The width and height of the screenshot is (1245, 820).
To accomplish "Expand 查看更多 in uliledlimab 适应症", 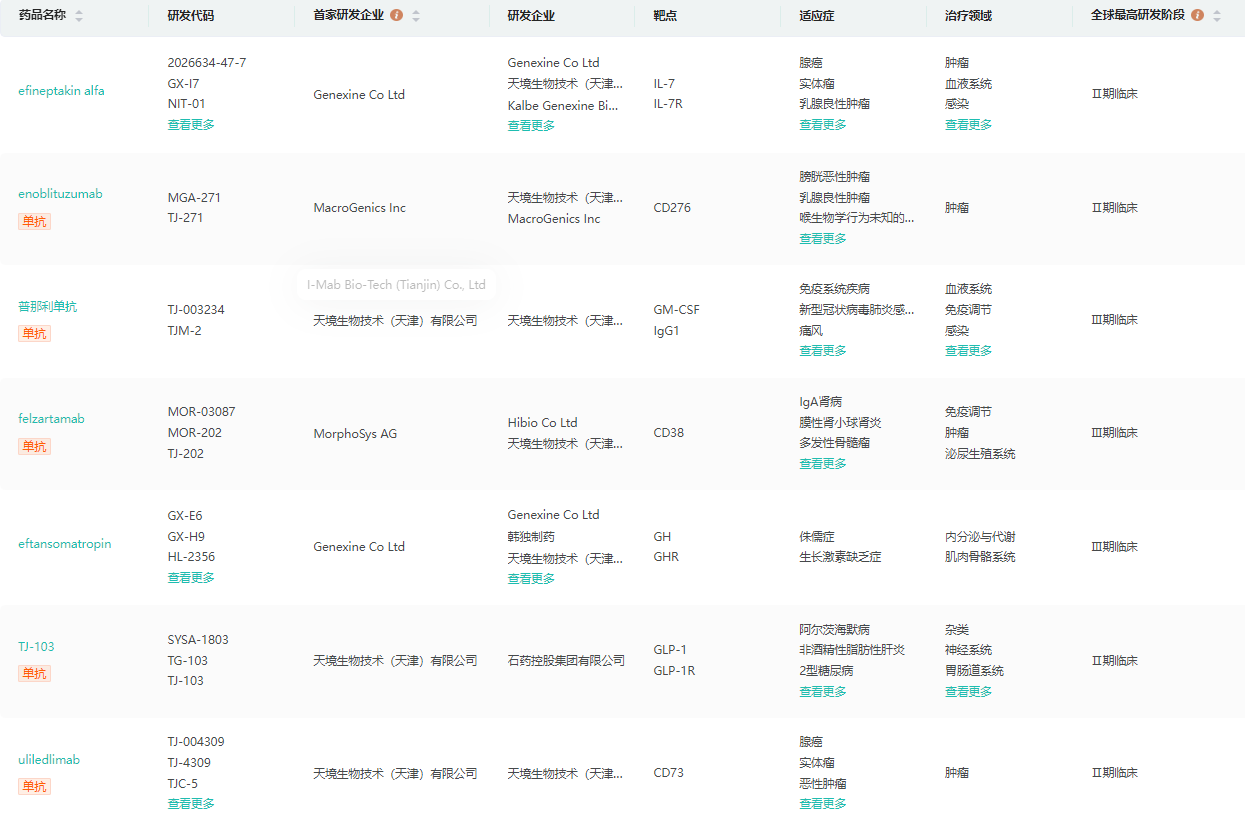I will (x=823, y=804).
